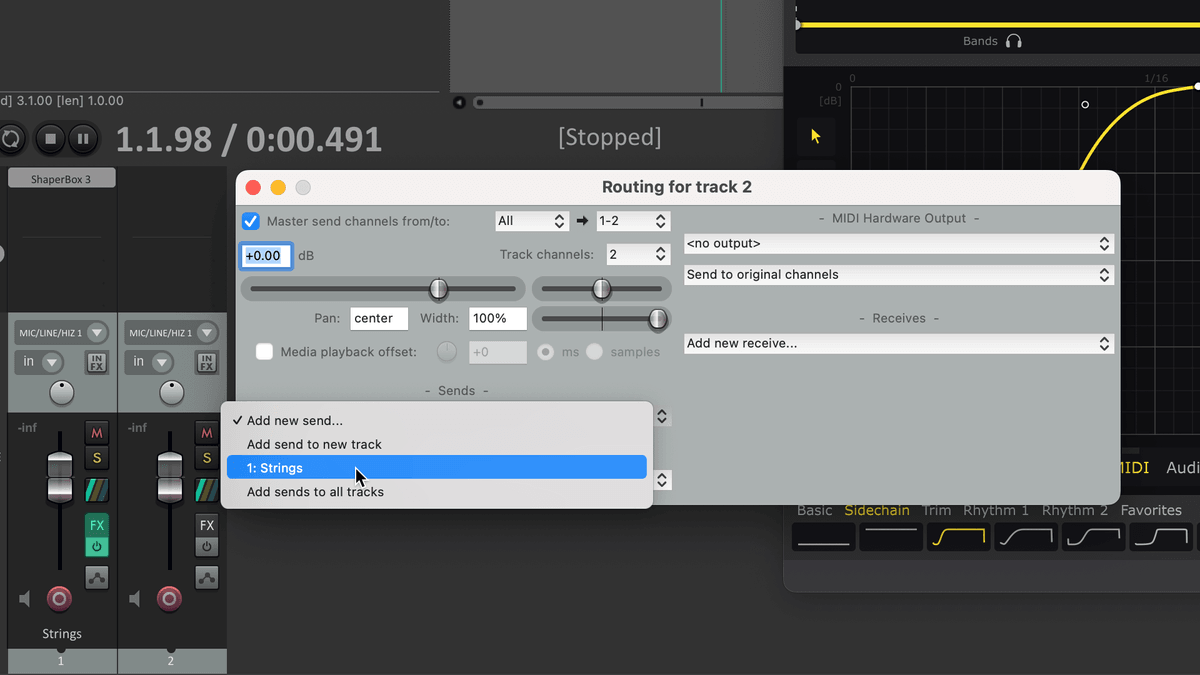Select 'Add send to new track' option
This screenshot has height=675, width=1200.
[x=315, y=444]
